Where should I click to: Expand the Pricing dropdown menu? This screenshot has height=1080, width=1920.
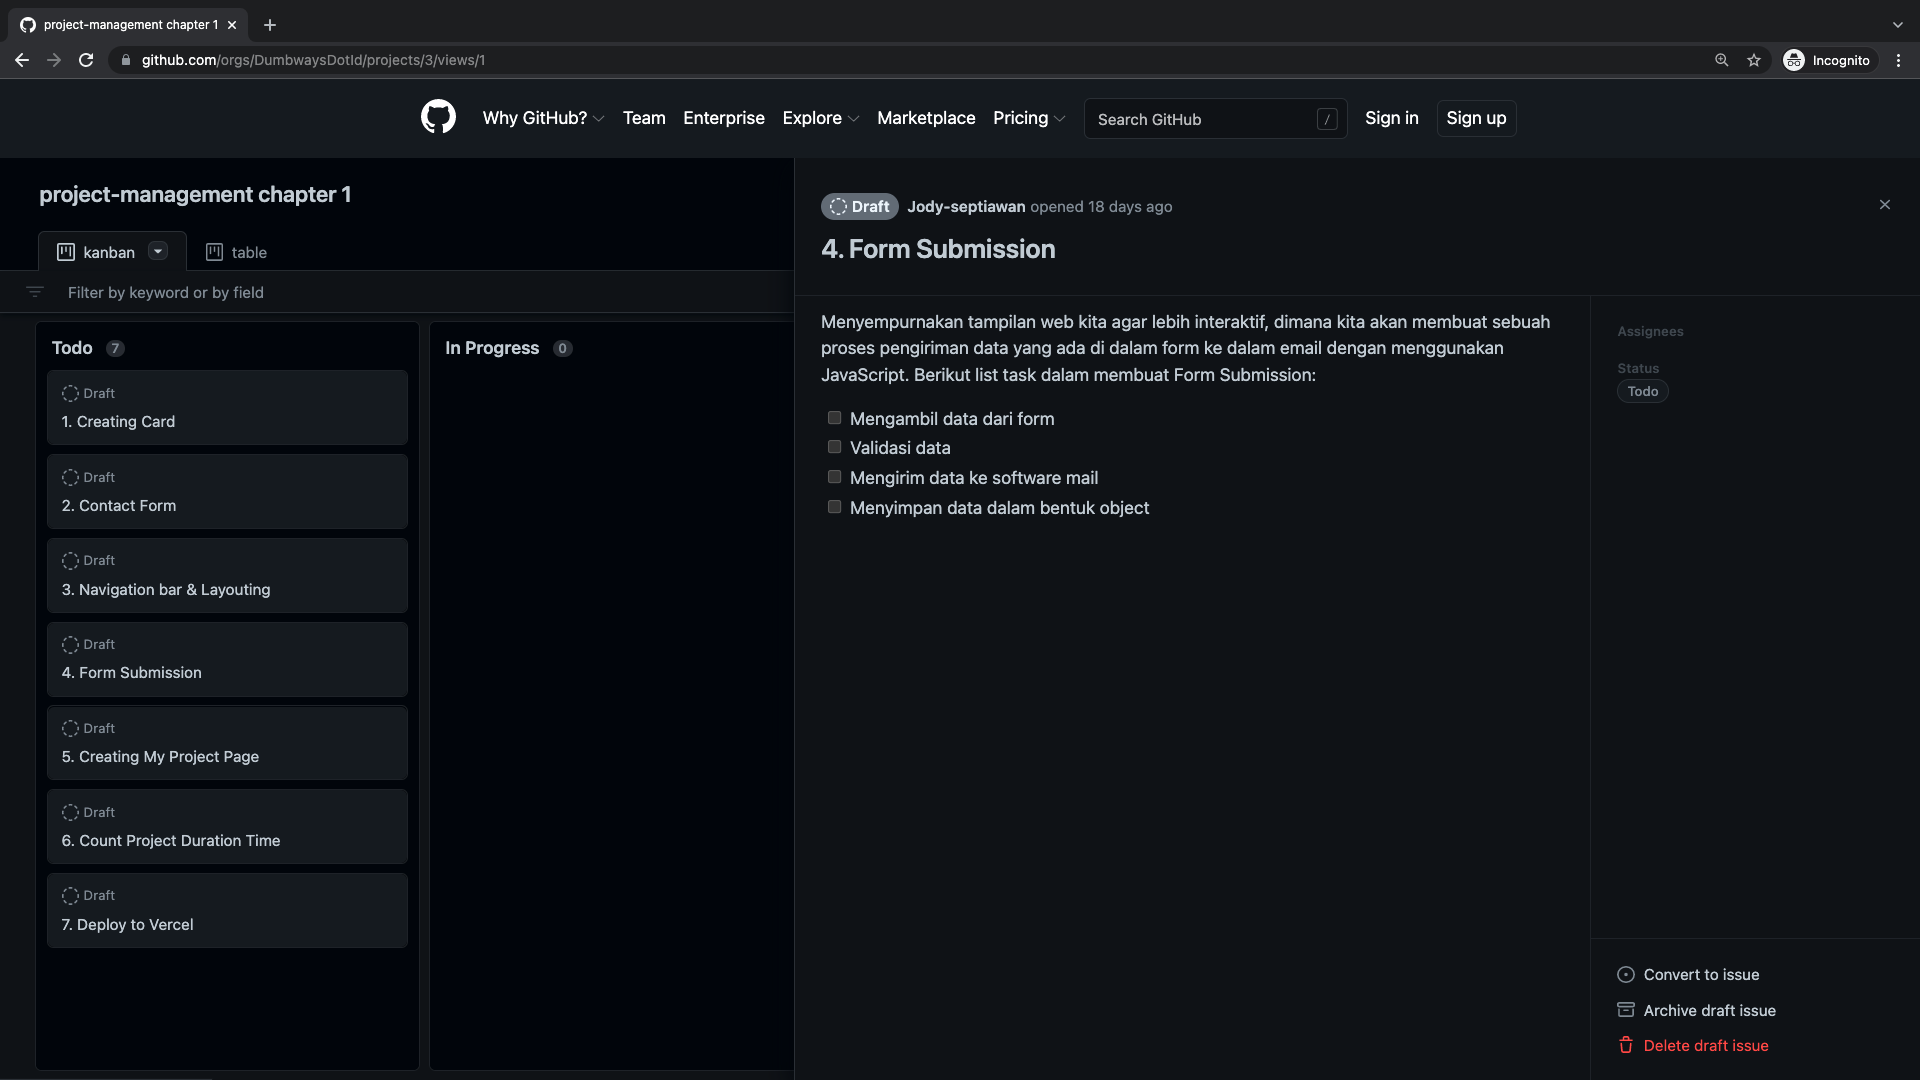click(x=1029, y=118)
